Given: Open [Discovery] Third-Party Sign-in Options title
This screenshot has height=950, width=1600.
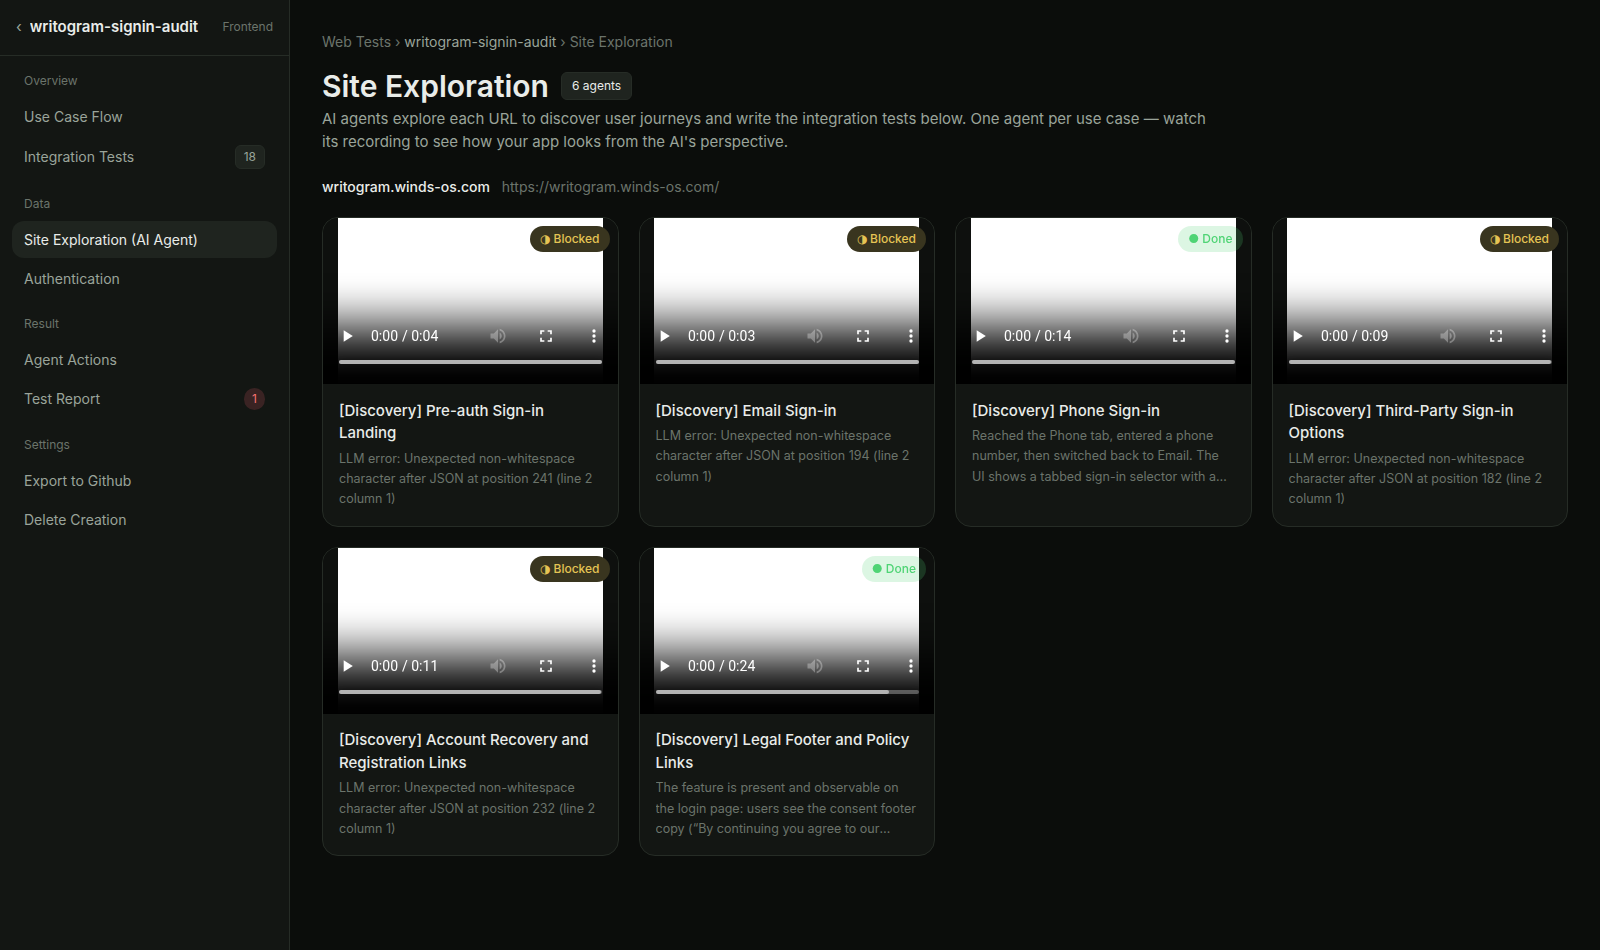Looking at the screenshot, I should point(1401,422).
